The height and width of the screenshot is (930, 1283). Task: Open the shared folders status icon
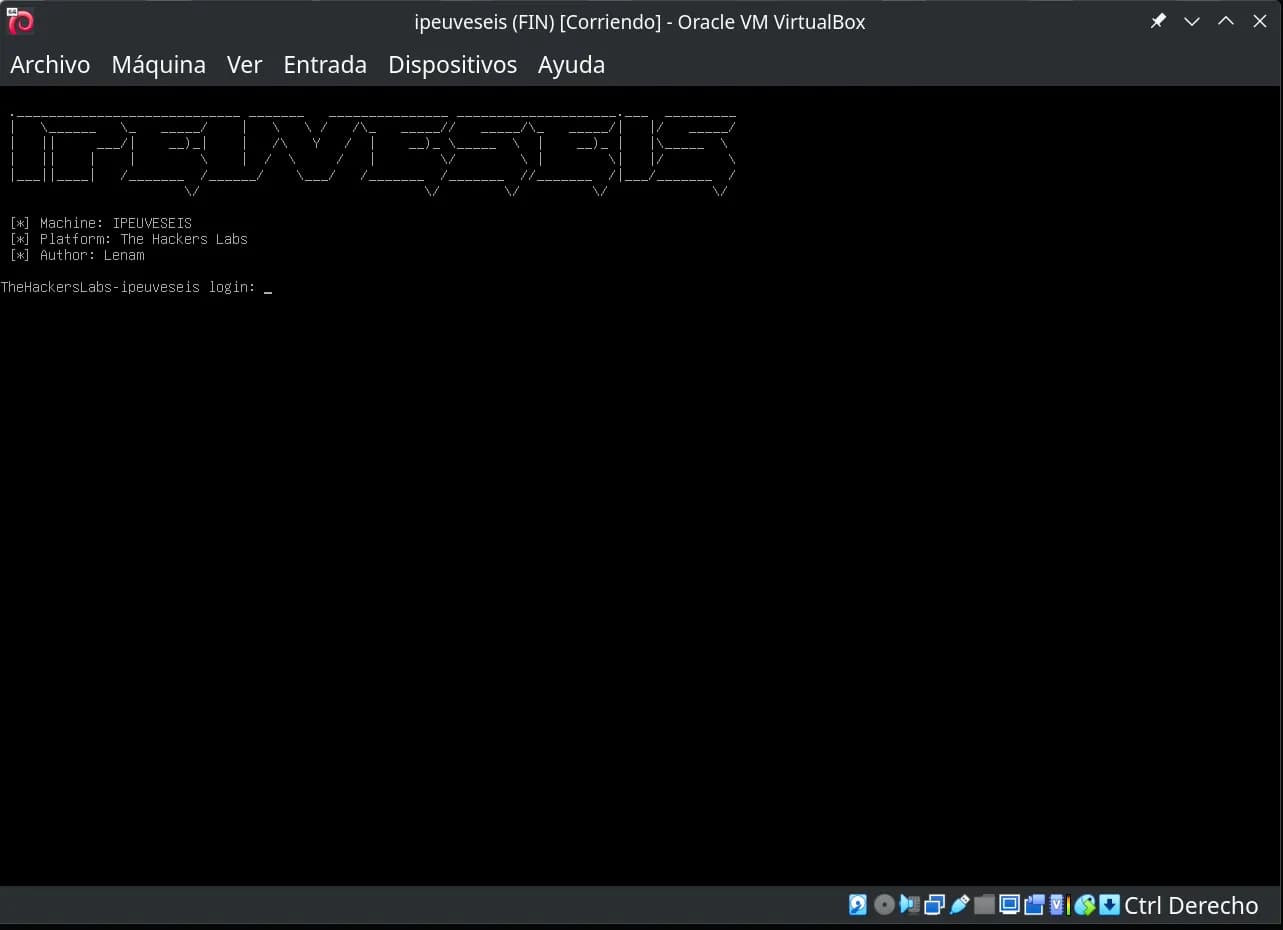tap(984, 905)
